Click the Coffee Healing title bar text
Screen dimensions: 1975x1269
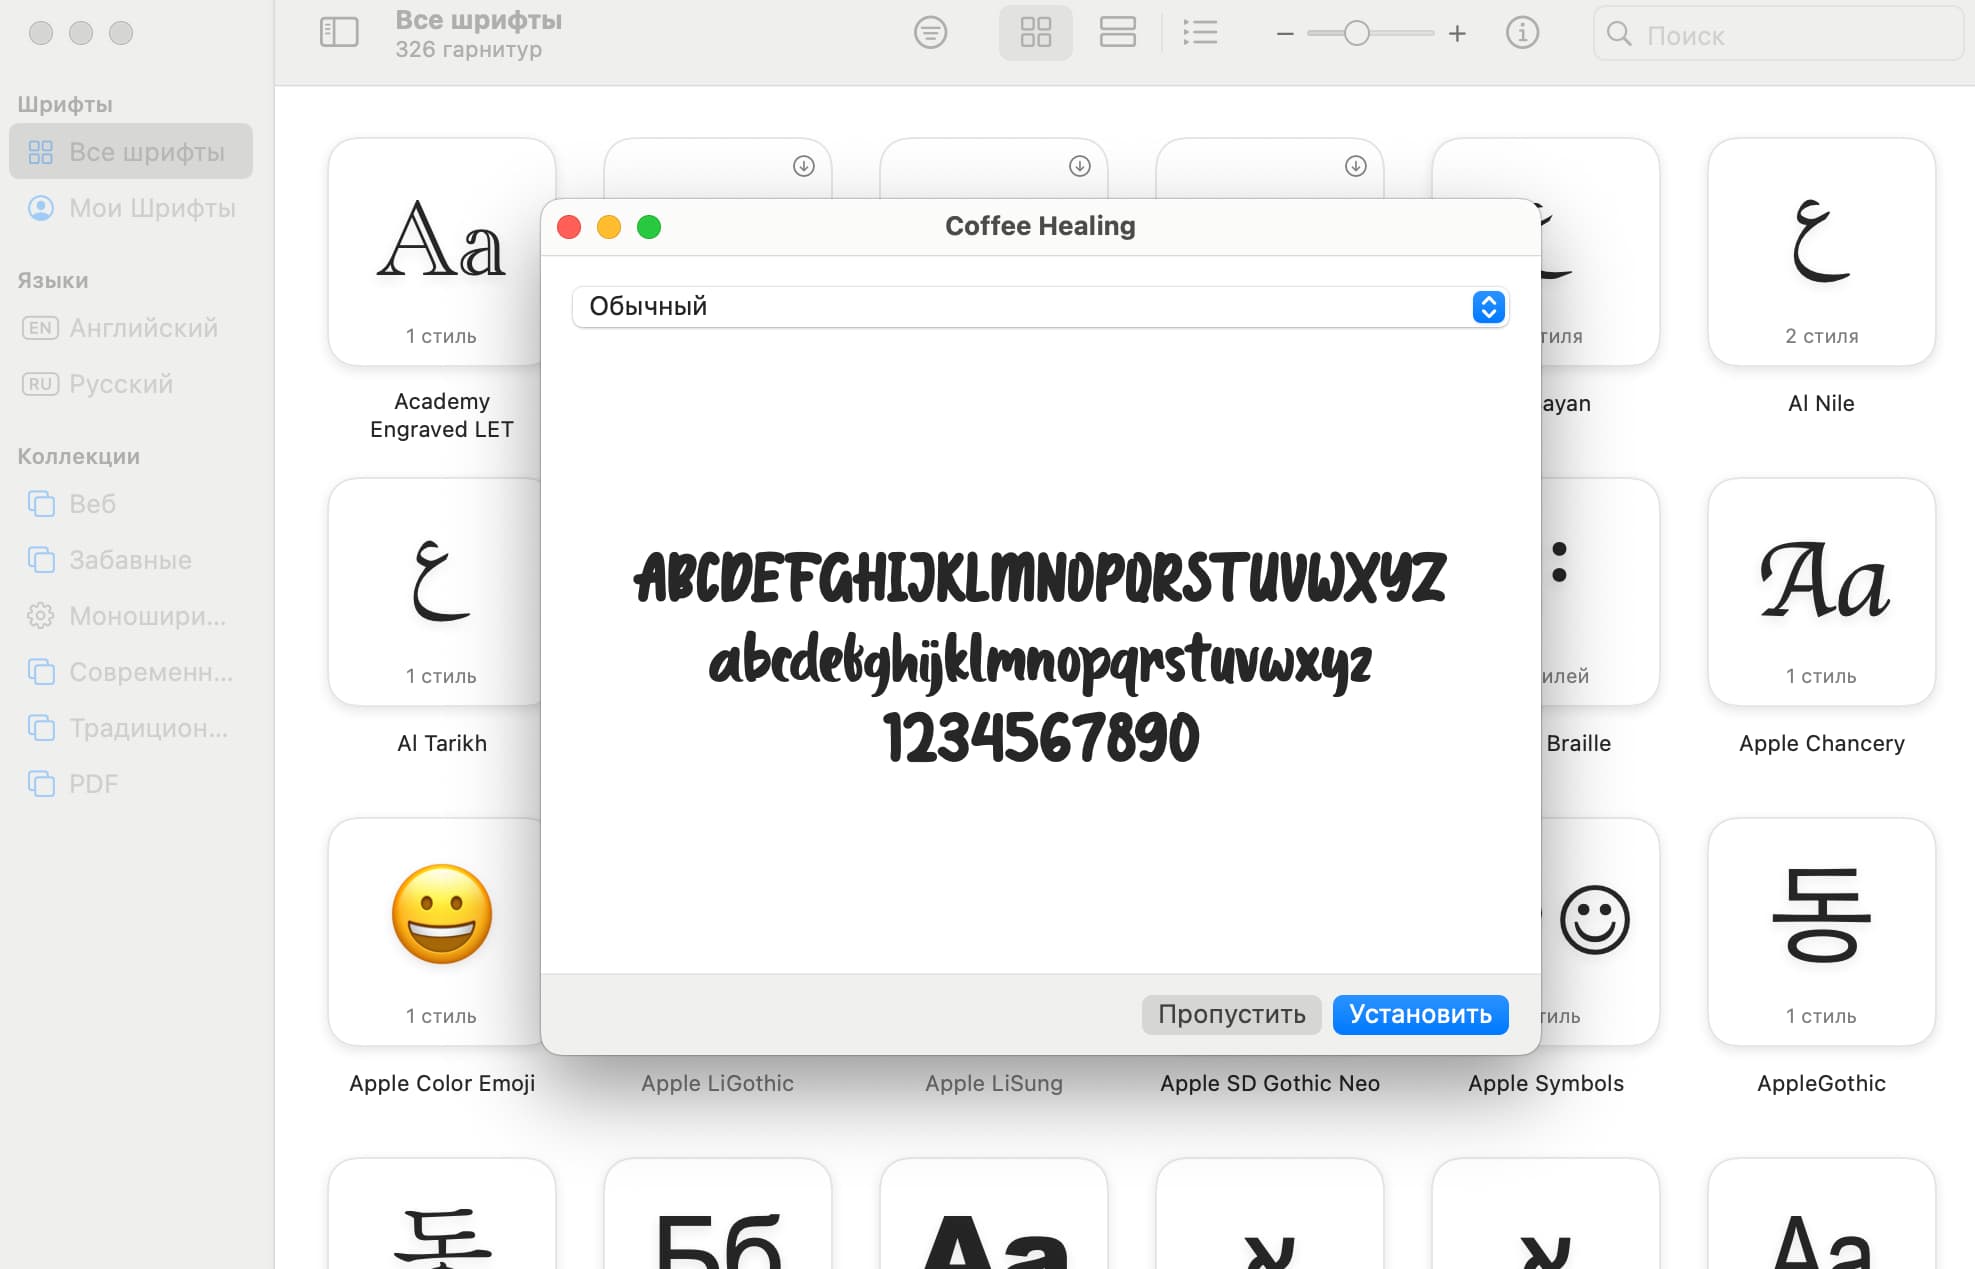click(x=1040, y=226)
